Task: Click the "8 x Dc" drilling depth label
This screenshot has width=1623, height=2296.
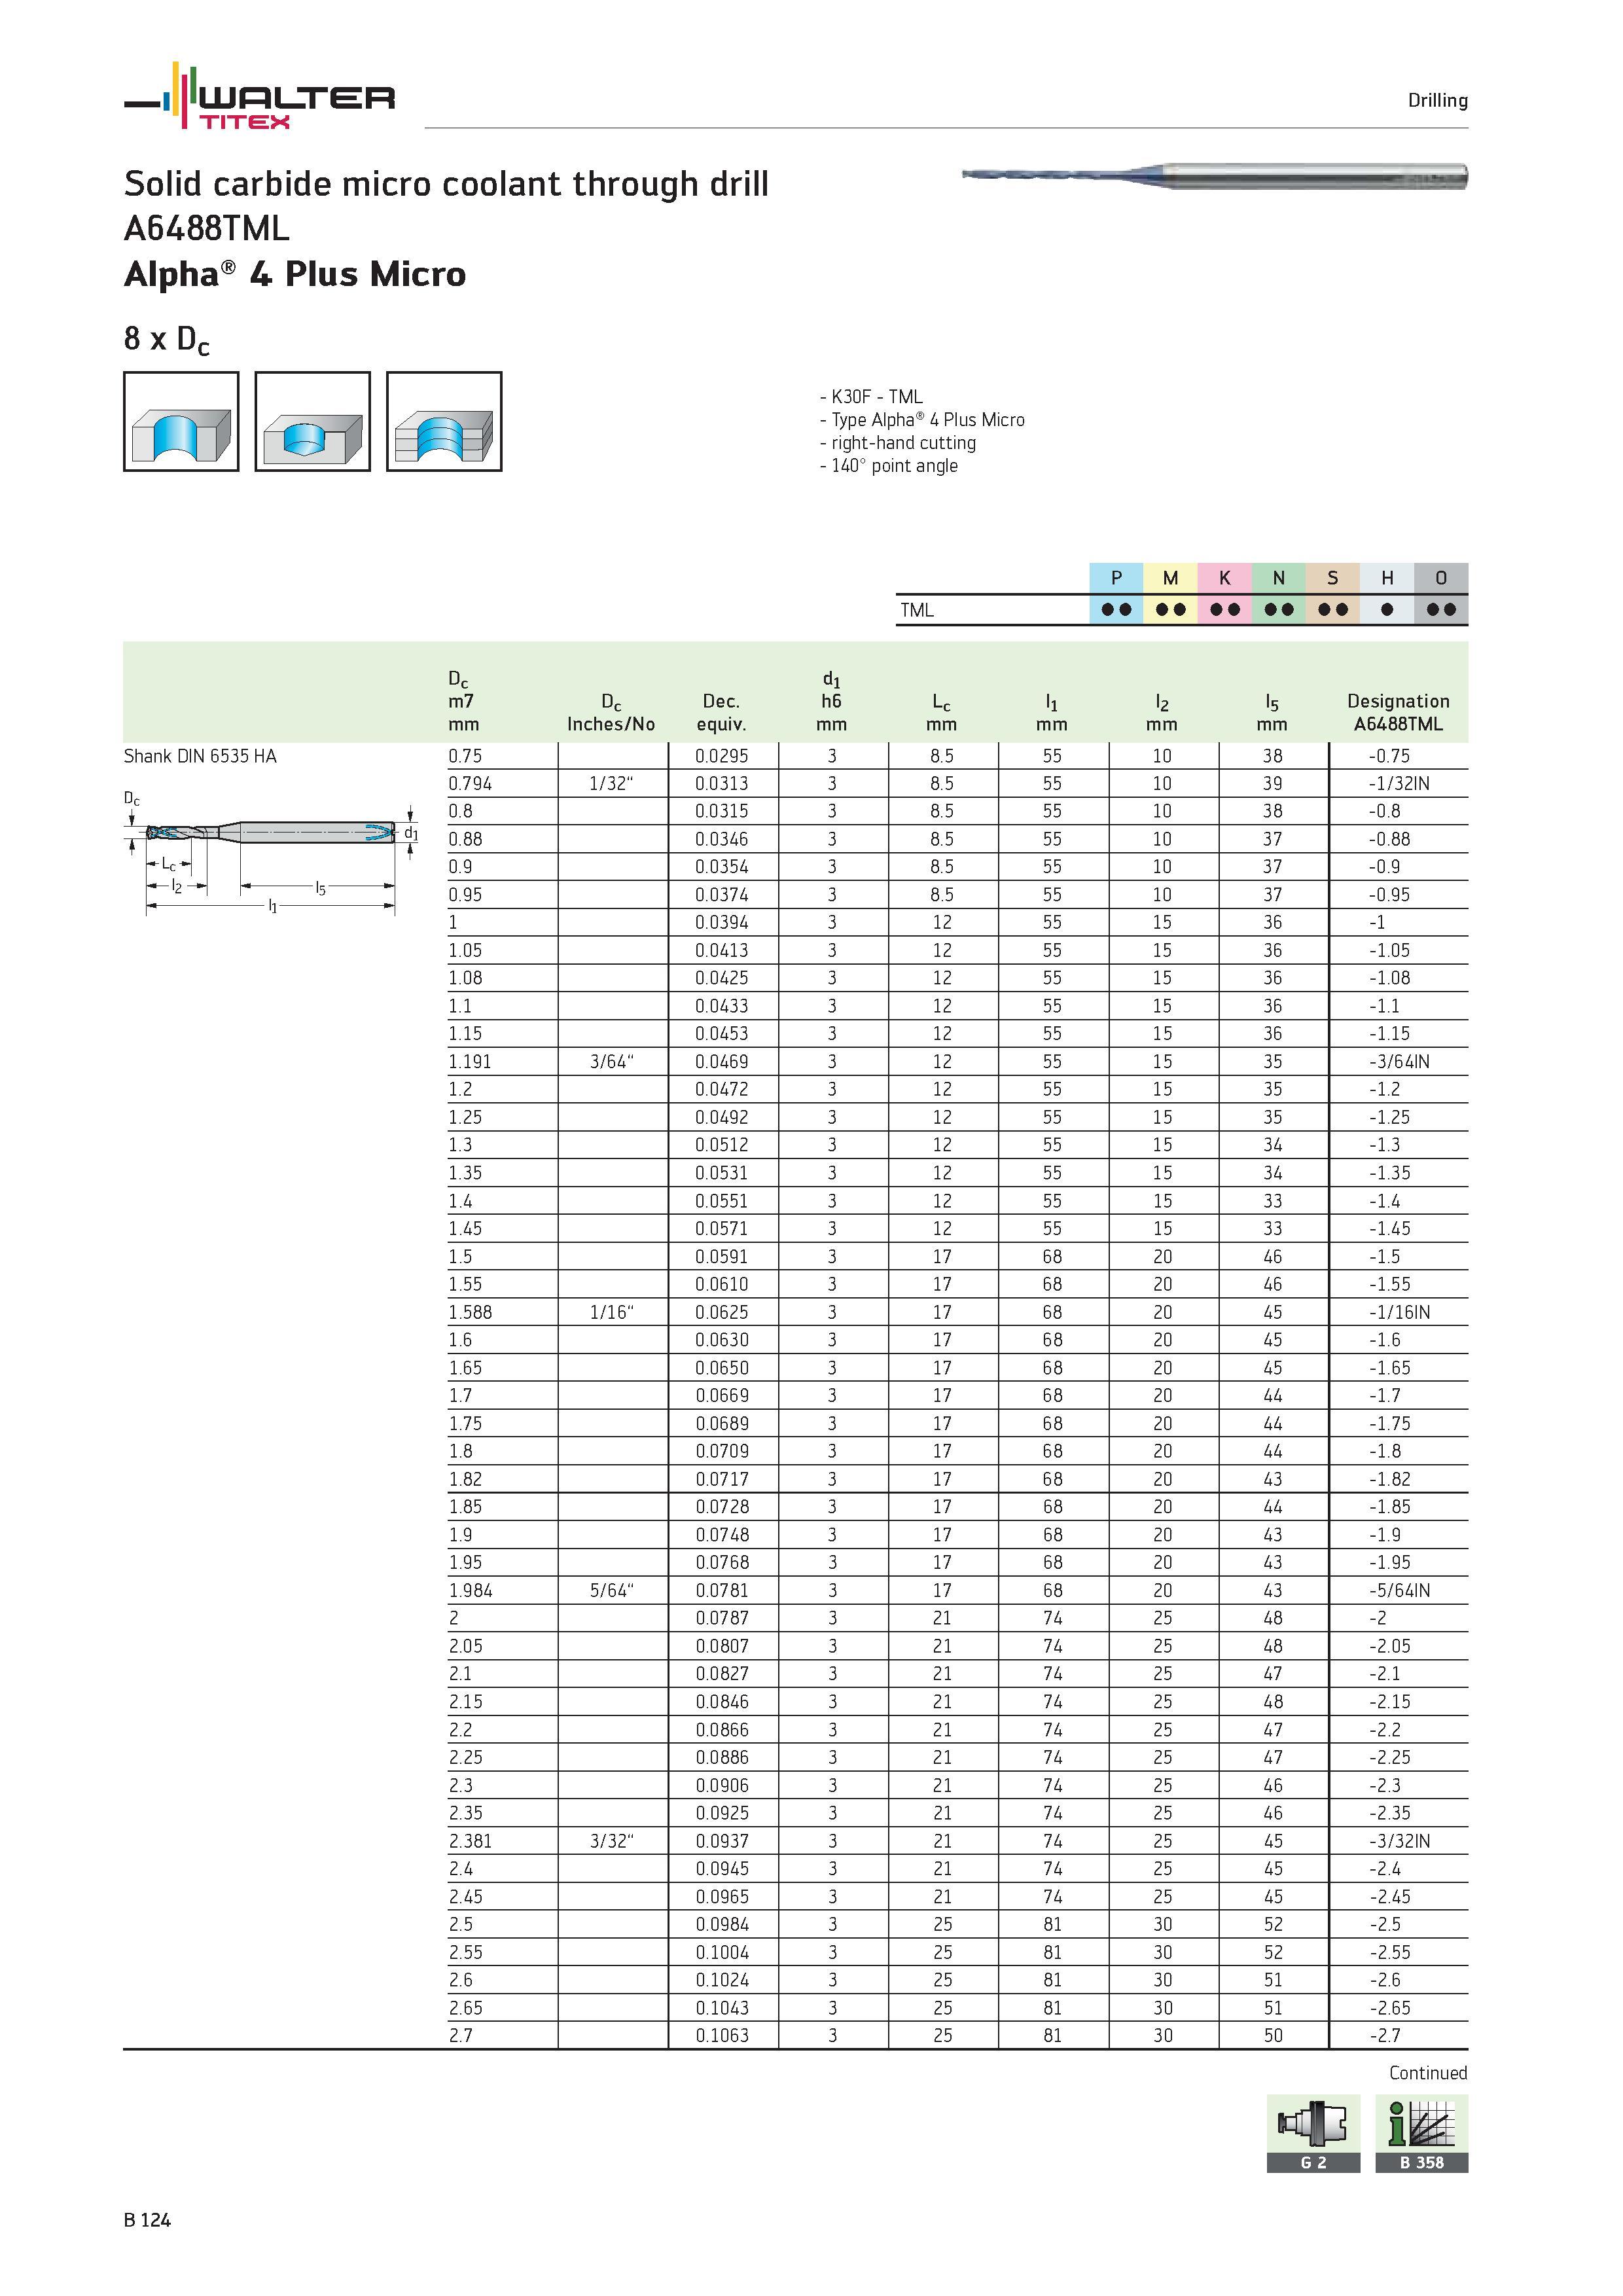Action: click(167, 340)
